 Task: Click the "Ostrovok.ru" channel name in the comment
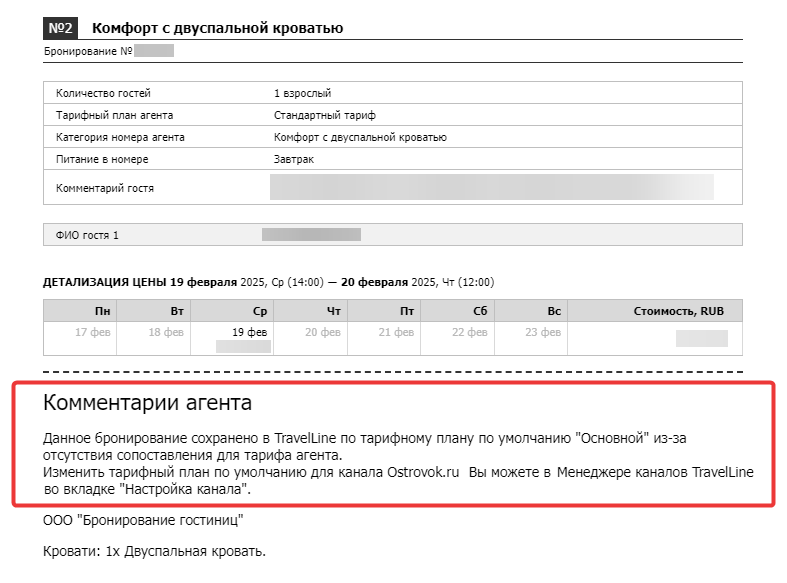(423, 472)
